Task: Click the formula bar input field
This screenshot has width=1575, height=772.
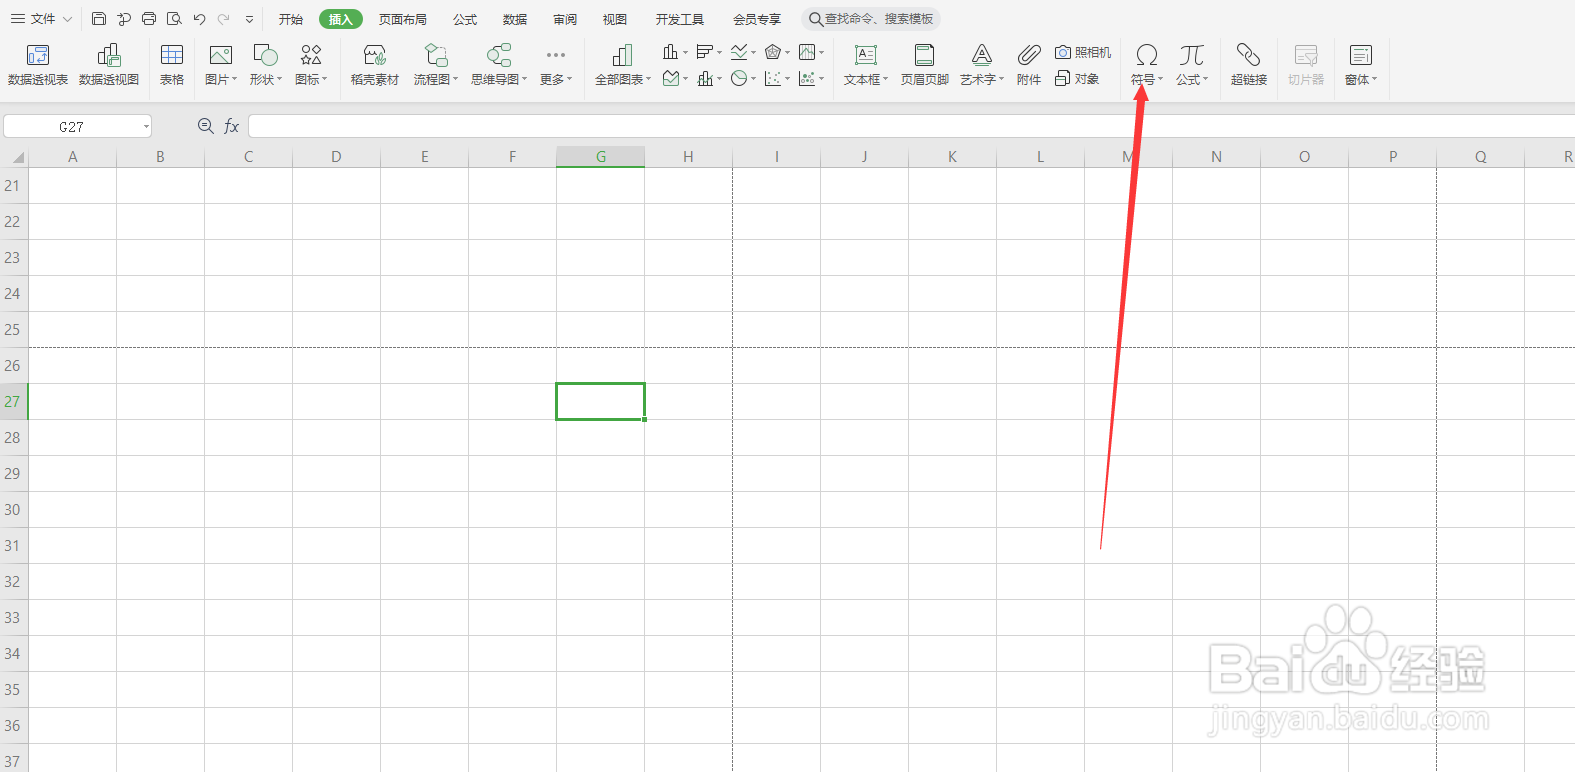Action: tap(911, 126)
